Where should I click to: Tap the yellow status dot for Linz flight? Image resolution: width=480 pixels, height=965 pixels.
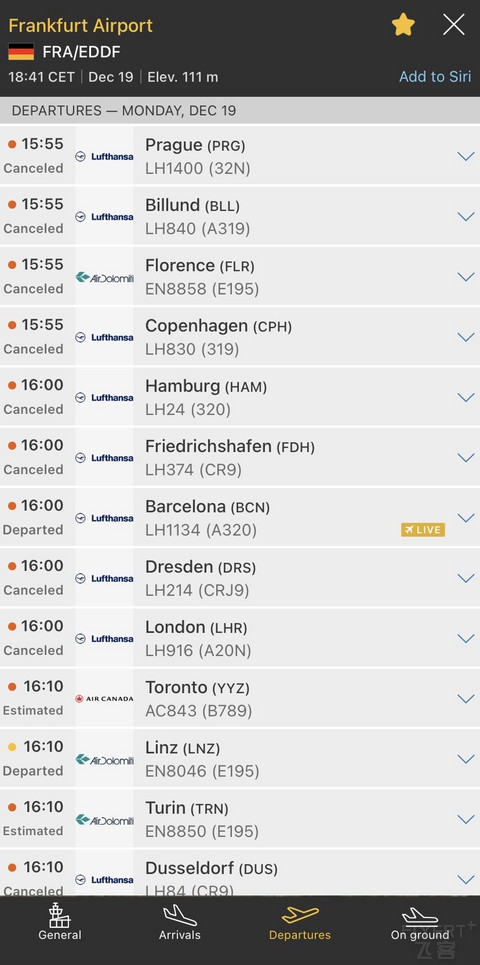pyautogui.click(x=12, y=747)
